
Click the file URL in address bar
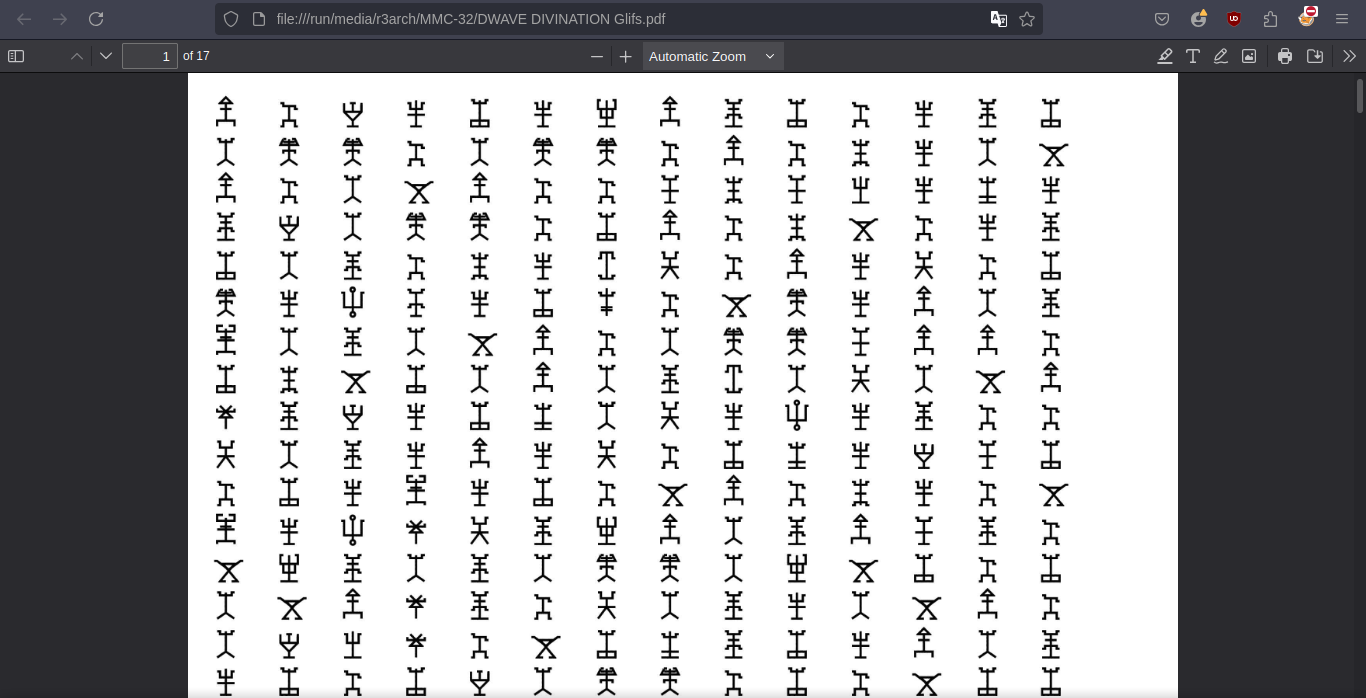click(471, 19)
